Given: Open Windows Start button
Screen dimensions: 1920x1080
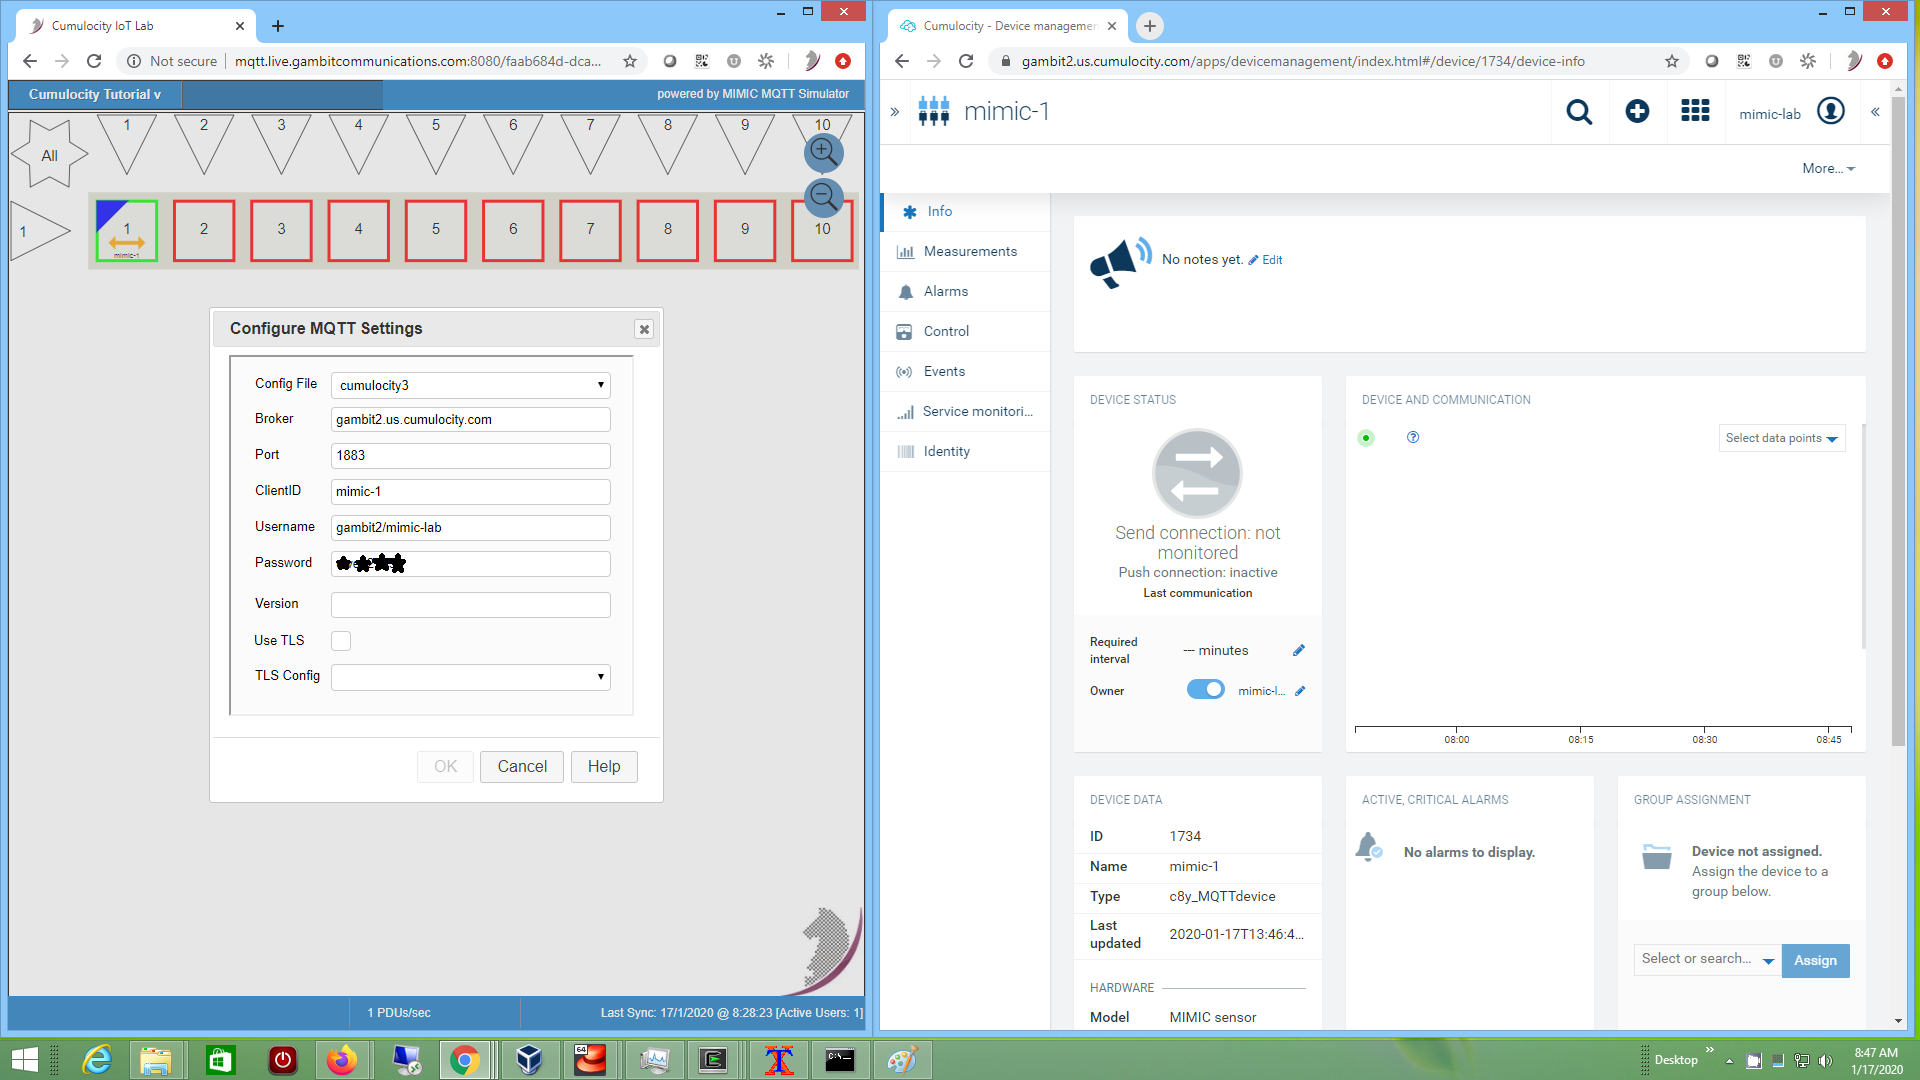Looking at the screenshot, I should click(24, 1060).
